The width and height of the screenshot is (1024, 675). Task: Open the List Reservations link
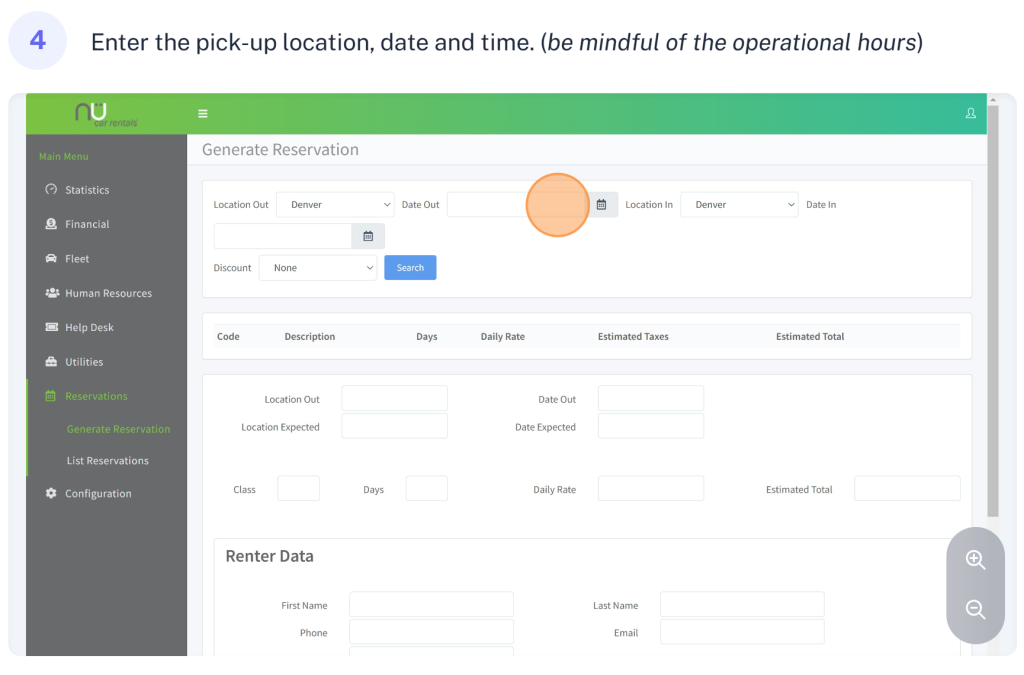107,461
